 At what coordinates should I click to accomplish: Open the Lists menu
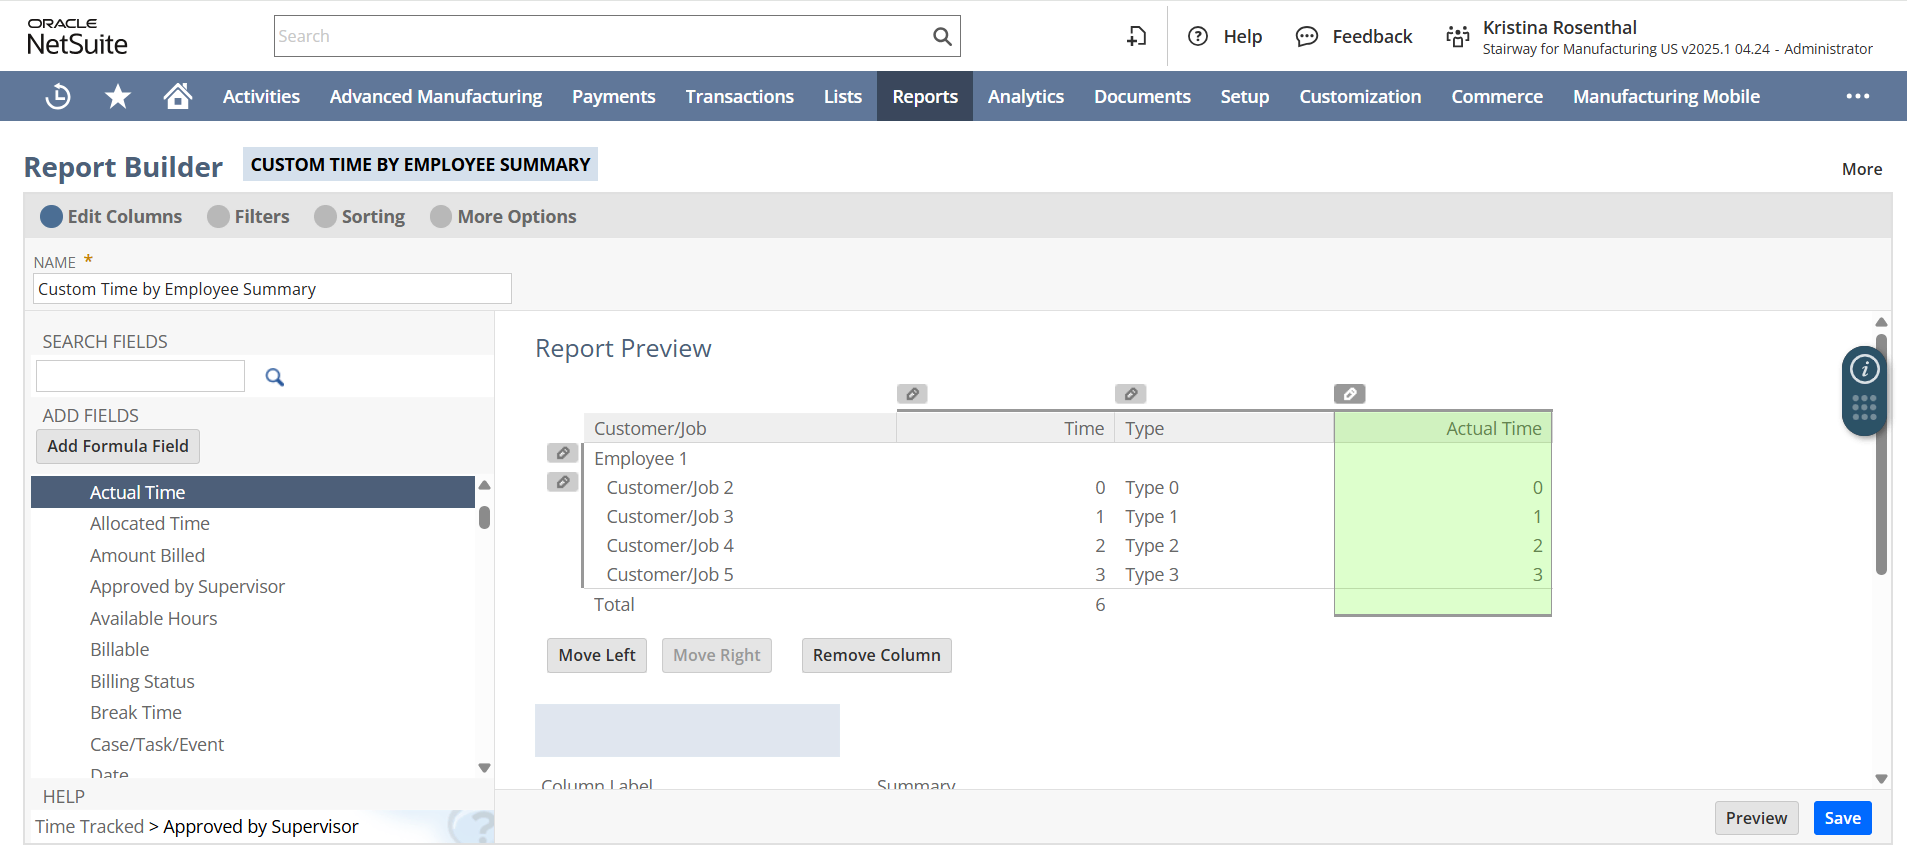click(x=843, y=96)
